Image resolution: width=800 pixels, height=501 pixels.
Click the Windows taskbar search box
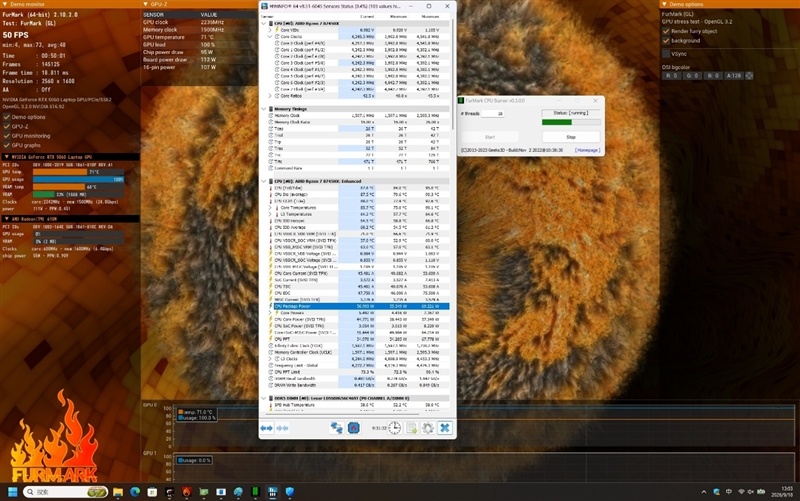(66, 492)
